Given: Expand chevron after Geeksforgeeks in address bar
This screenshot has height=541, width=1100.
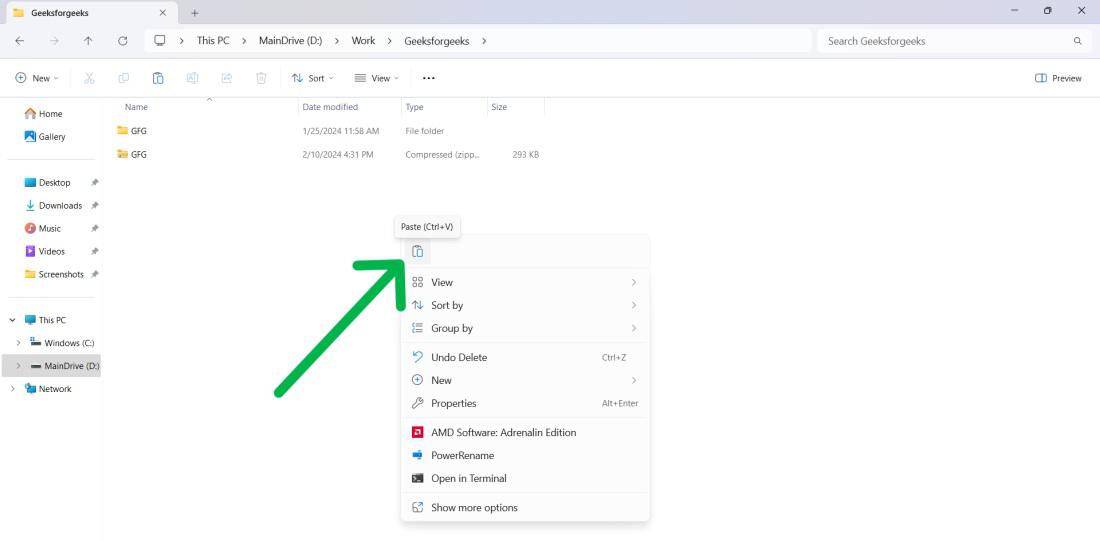Looking at the screenshot, I should [483, 41].
